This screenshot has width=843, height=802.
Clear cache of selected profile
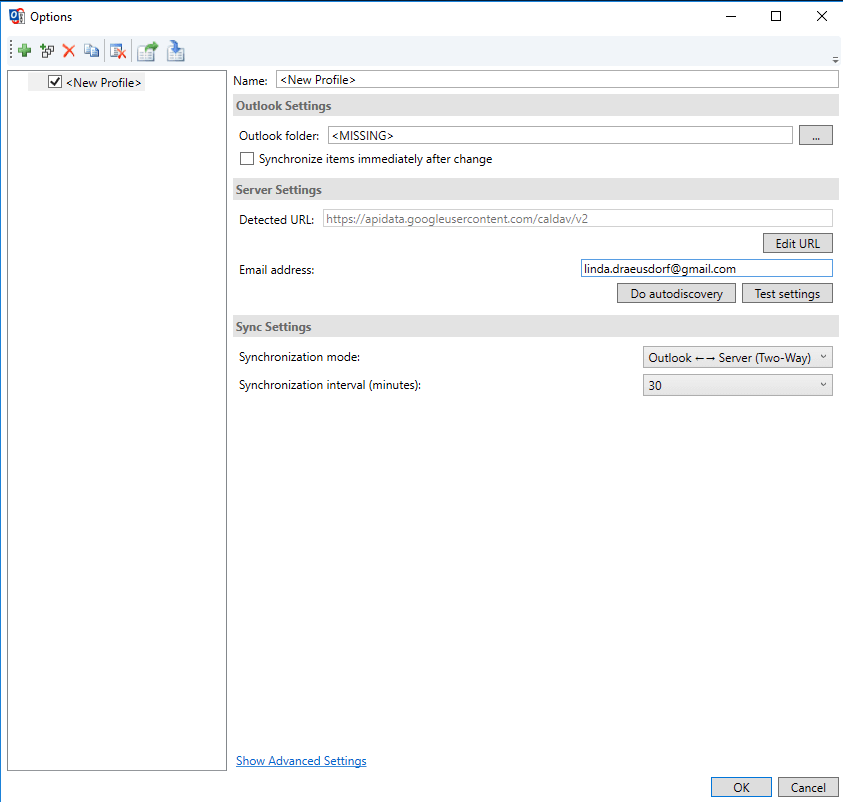(x=118, y=51)
